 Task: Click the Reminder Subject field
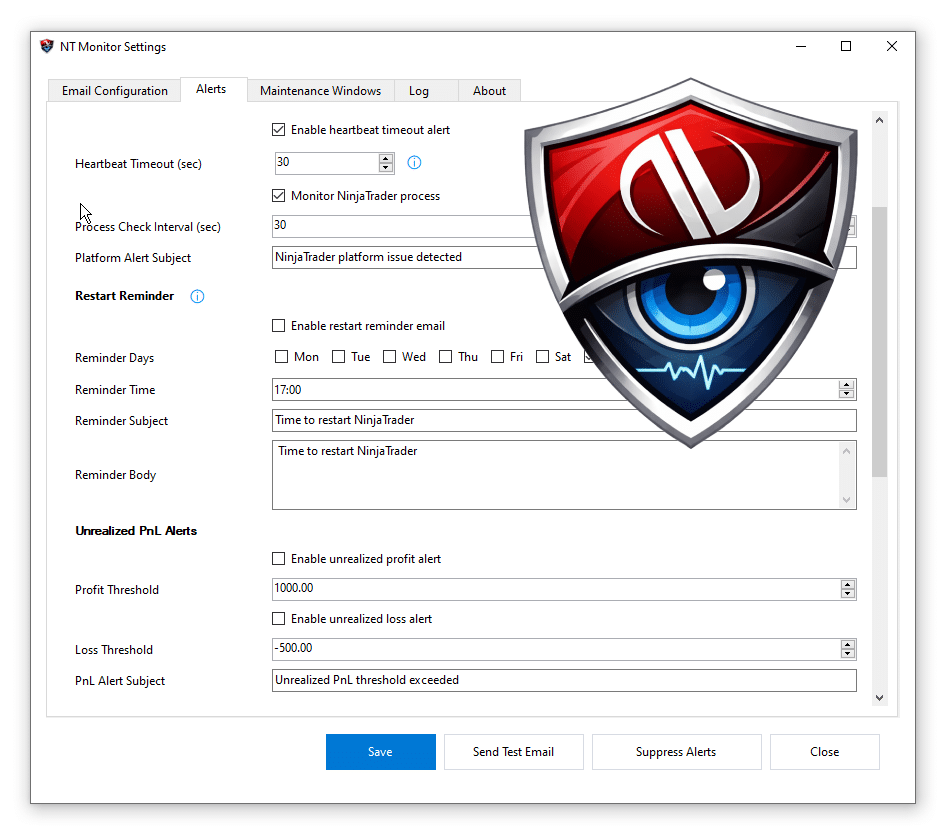pyautogui.click(x=564, y=420)
